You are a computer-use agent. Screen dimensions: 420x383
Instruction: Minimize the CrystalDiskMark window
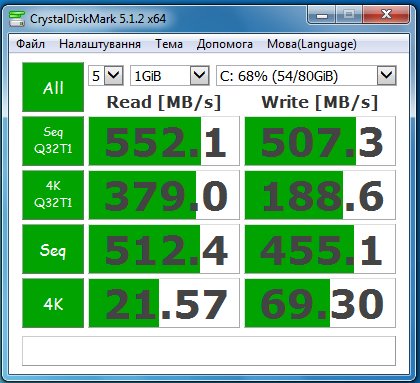(322, 15)
